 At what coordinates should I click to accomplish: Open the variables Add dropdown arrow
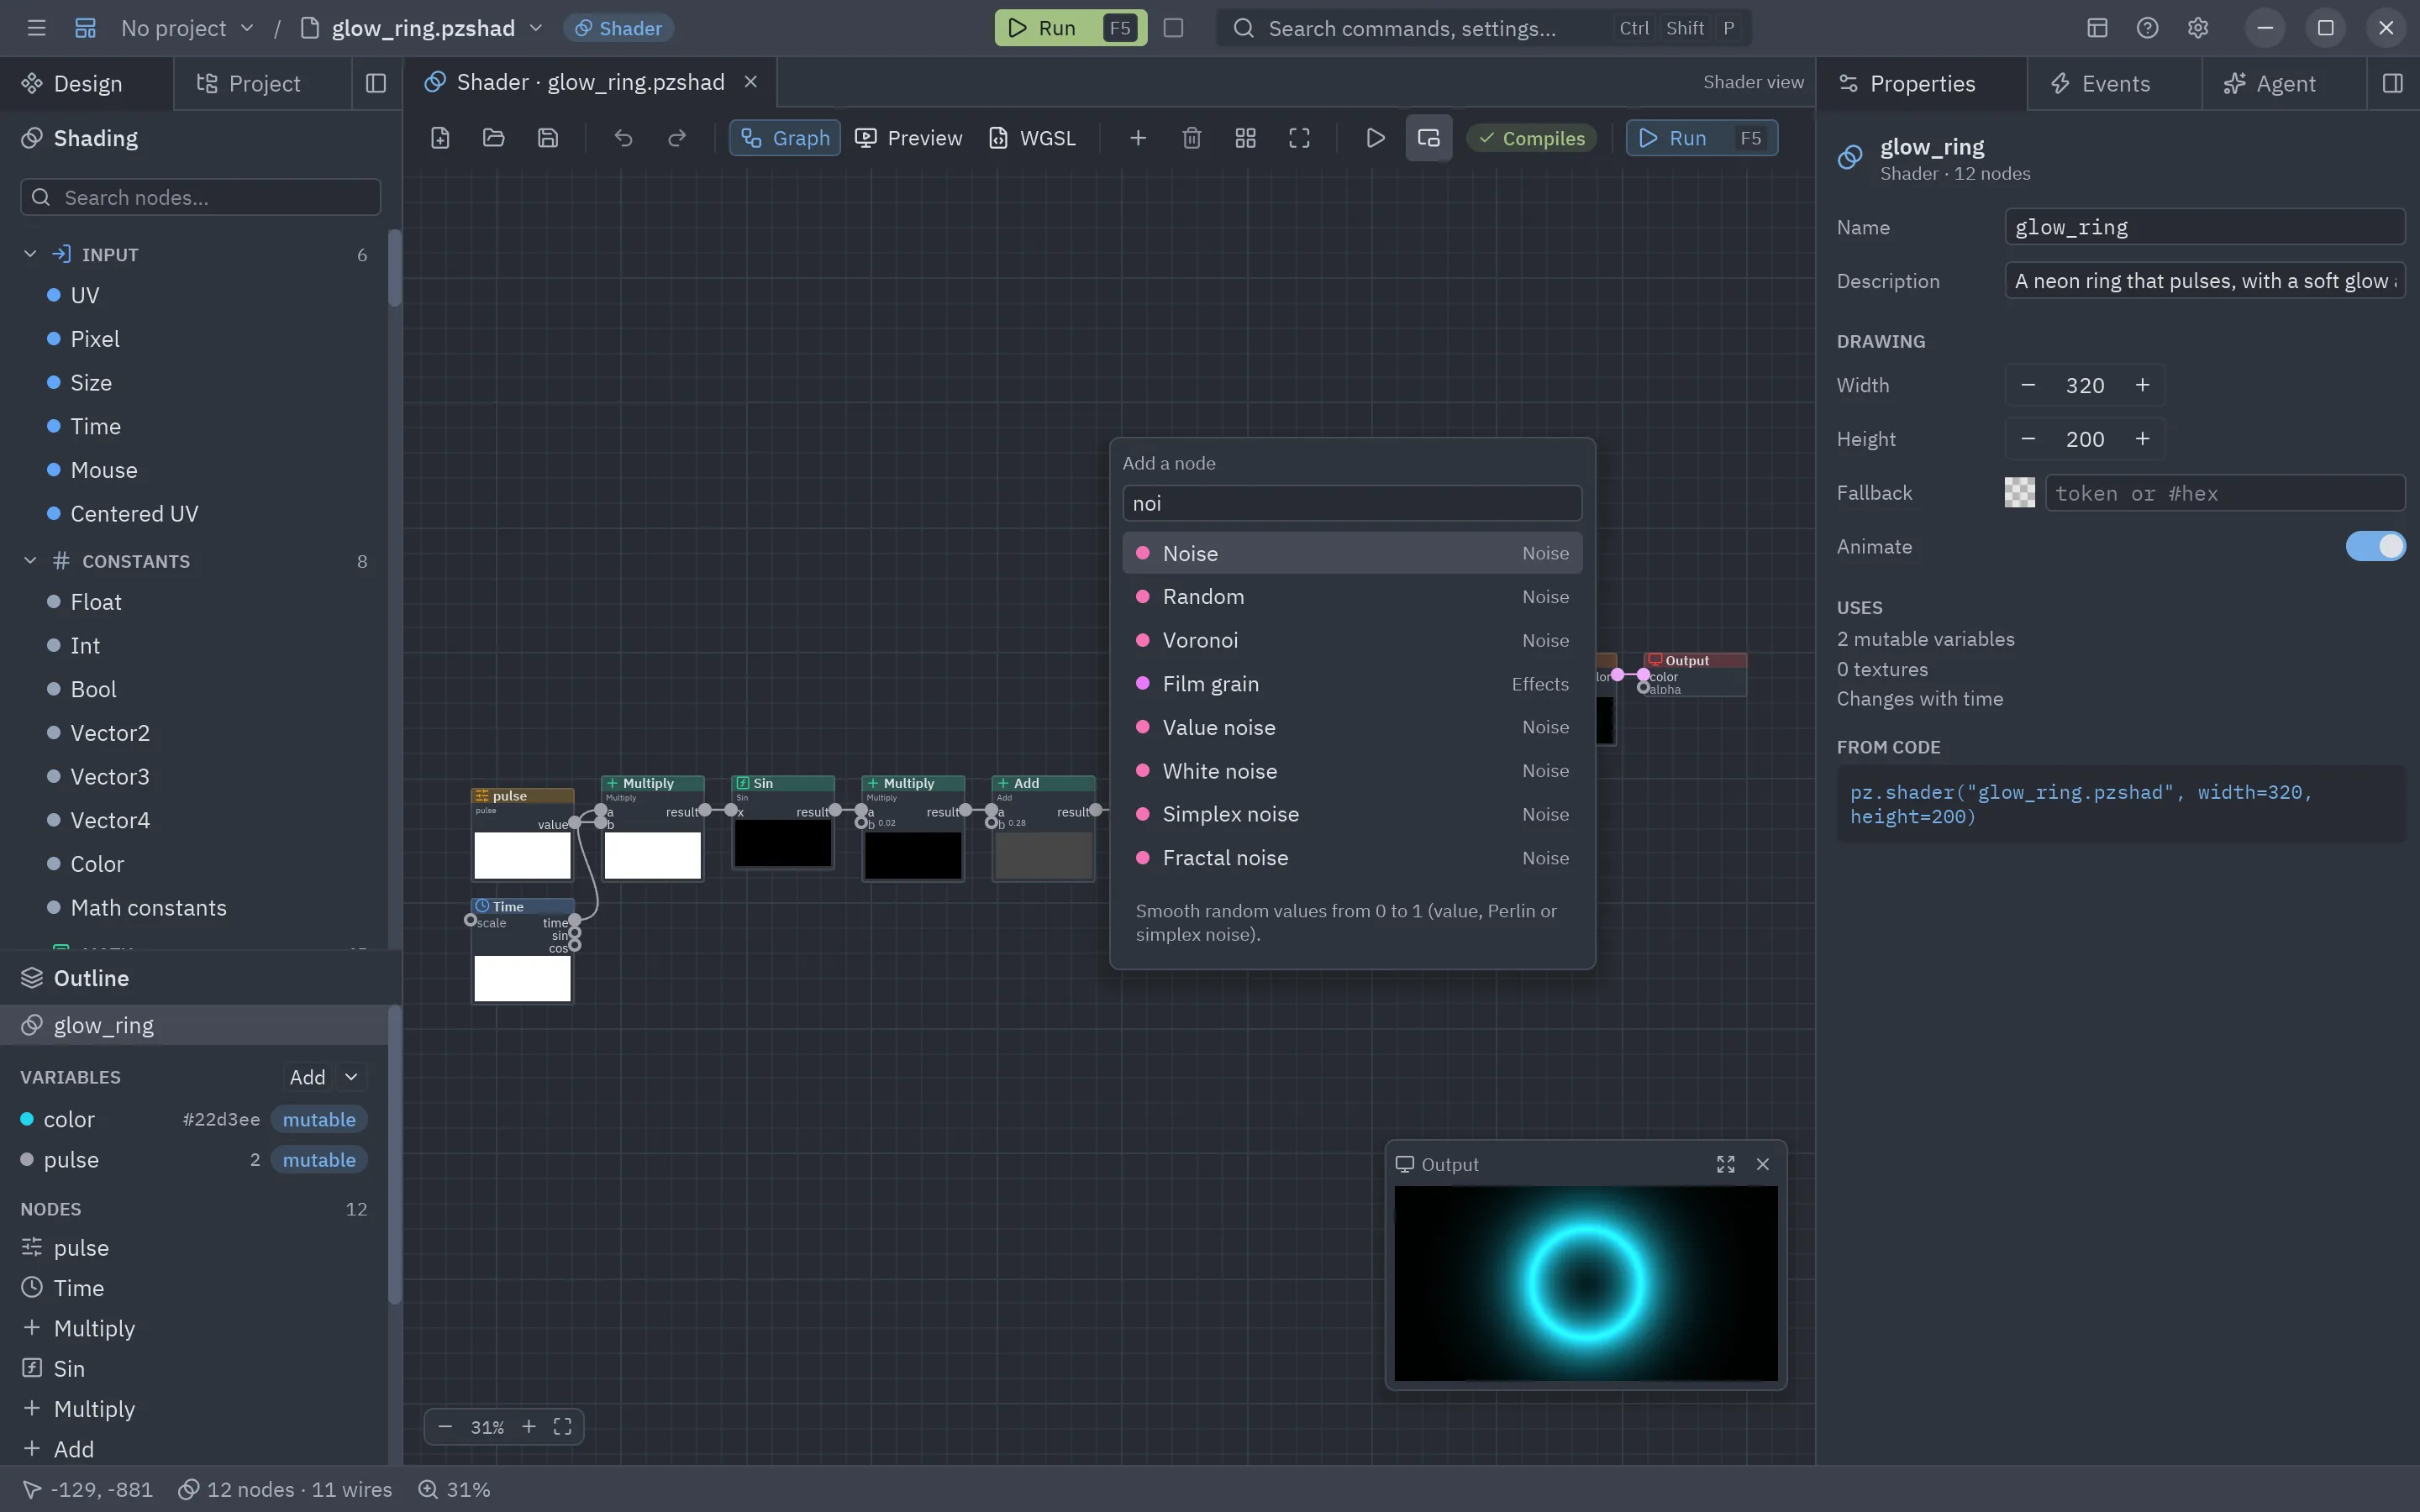(x=351, y=1077)
